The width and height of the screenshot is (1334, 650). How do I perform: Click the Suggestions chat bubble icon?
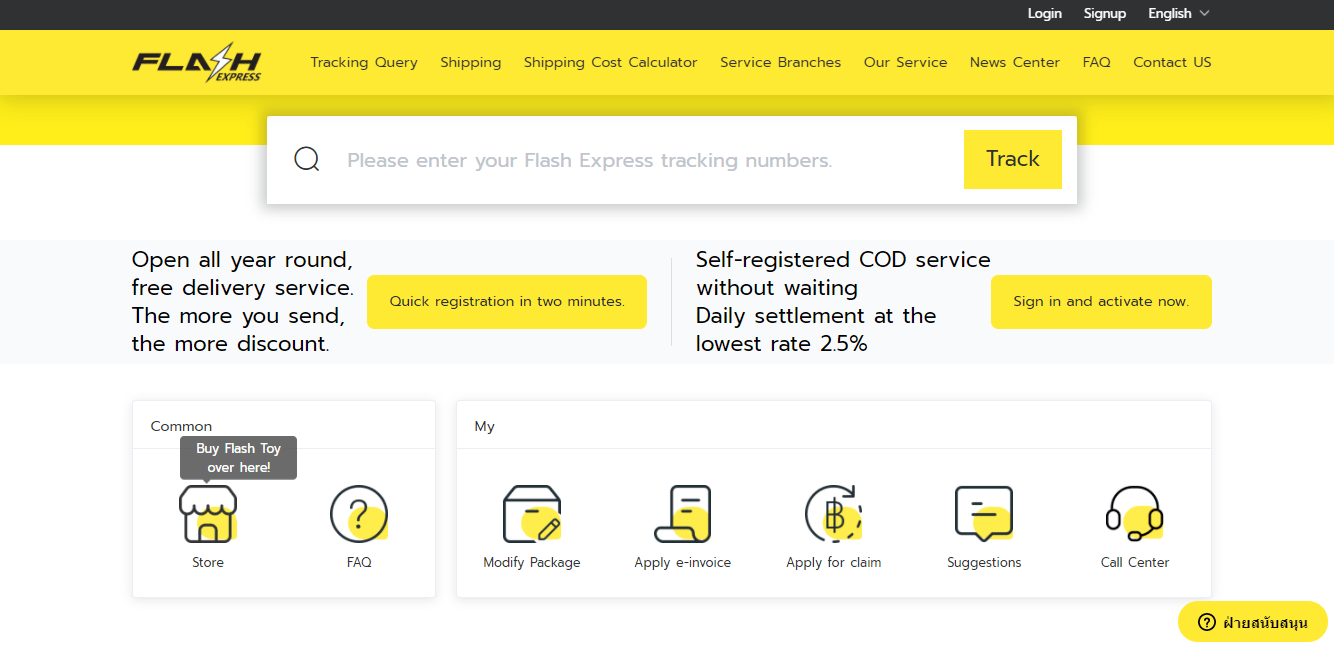[984, 514]
